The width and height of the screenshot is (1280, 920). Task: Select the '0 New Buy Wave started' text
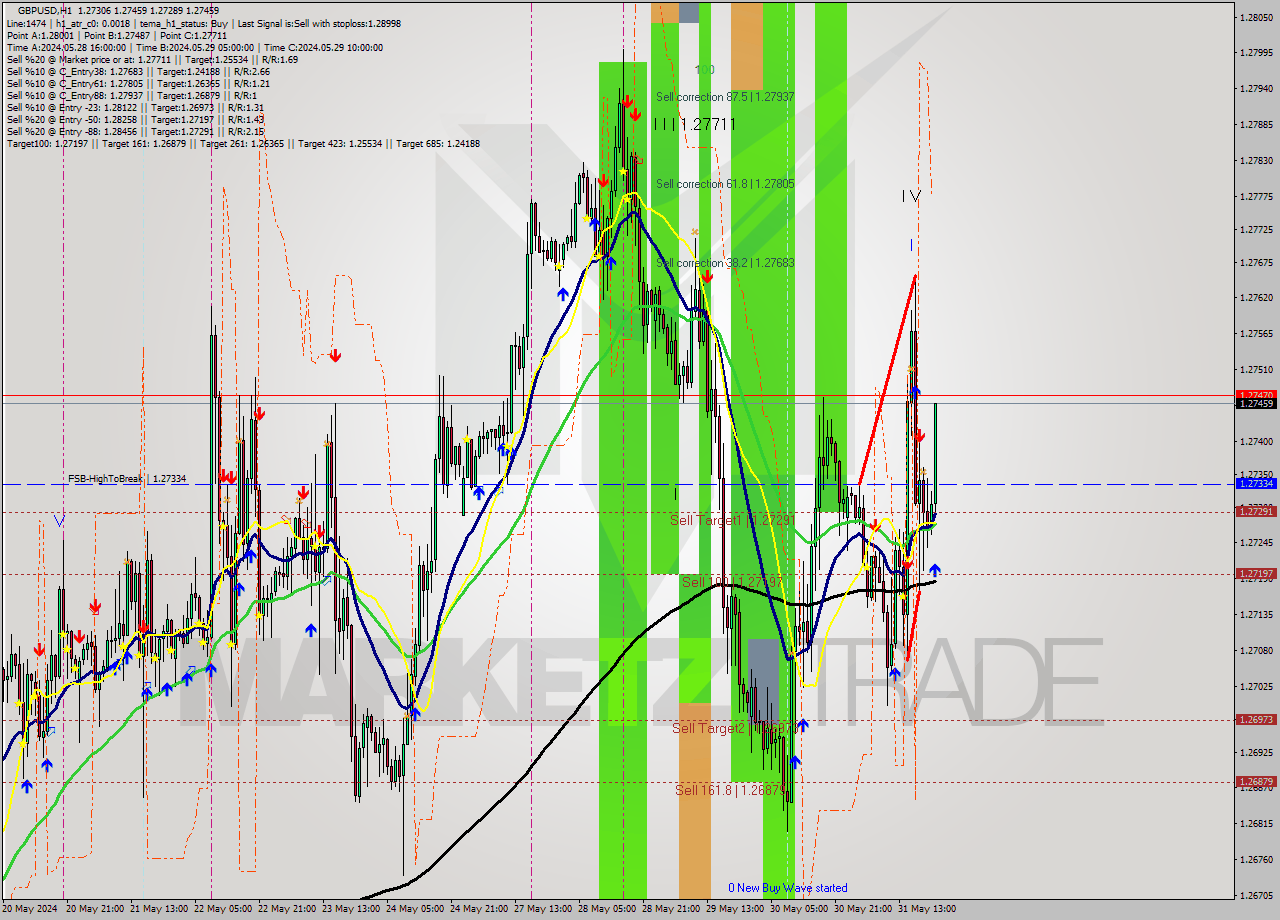tap(788, 888)
